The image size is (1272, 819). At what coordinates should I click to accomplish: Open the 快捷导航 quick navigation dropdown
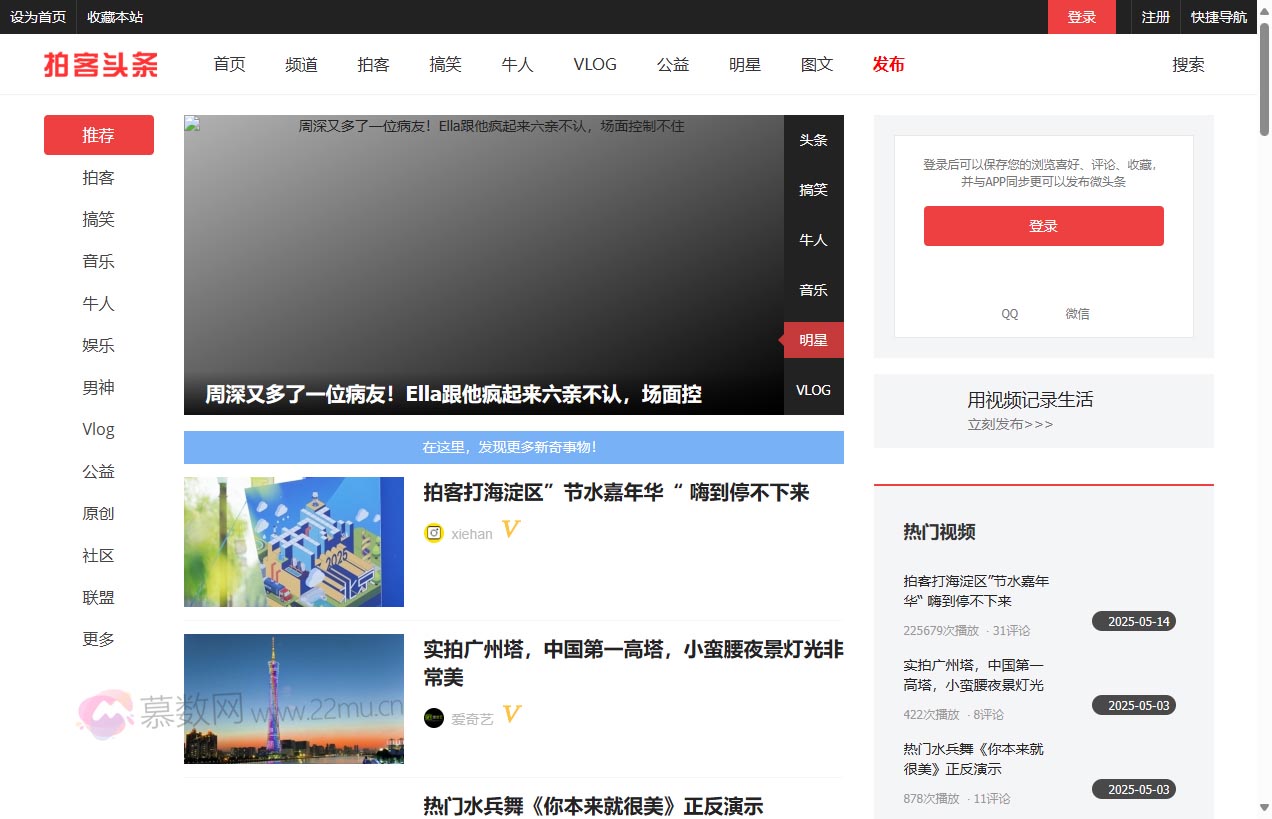pyautogui.click(x=1219, y=17)
